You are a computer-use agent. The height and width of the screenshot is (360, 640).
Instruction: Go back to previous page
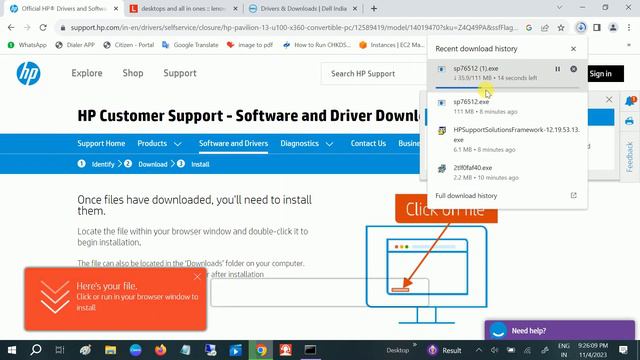(x=11, y=28)
